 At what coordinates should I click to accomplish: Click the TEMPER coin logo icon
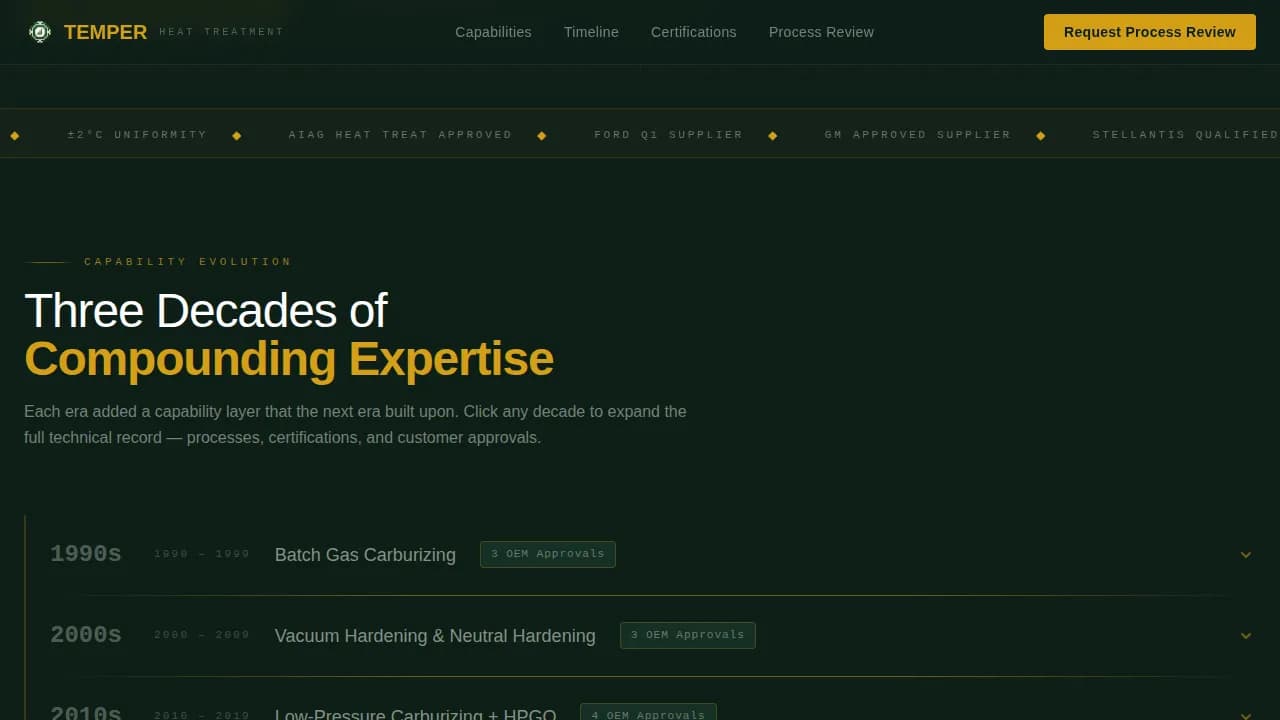pyautogui.click(x=39, y=31)
